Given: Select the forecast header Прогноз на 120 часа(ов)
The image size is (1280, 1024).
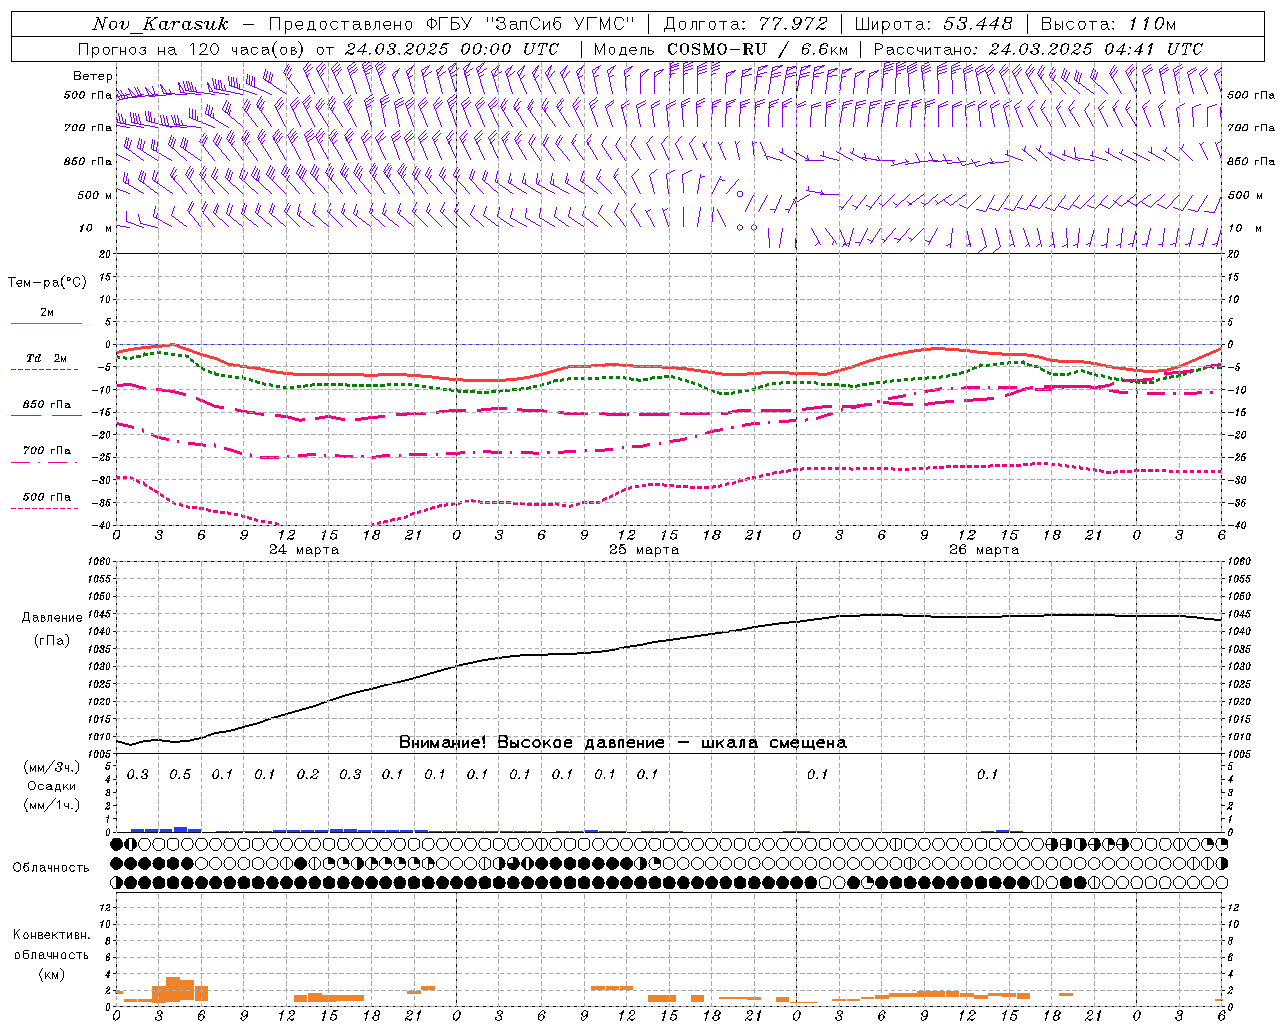Looking at the screenshot, I should 192,49.
